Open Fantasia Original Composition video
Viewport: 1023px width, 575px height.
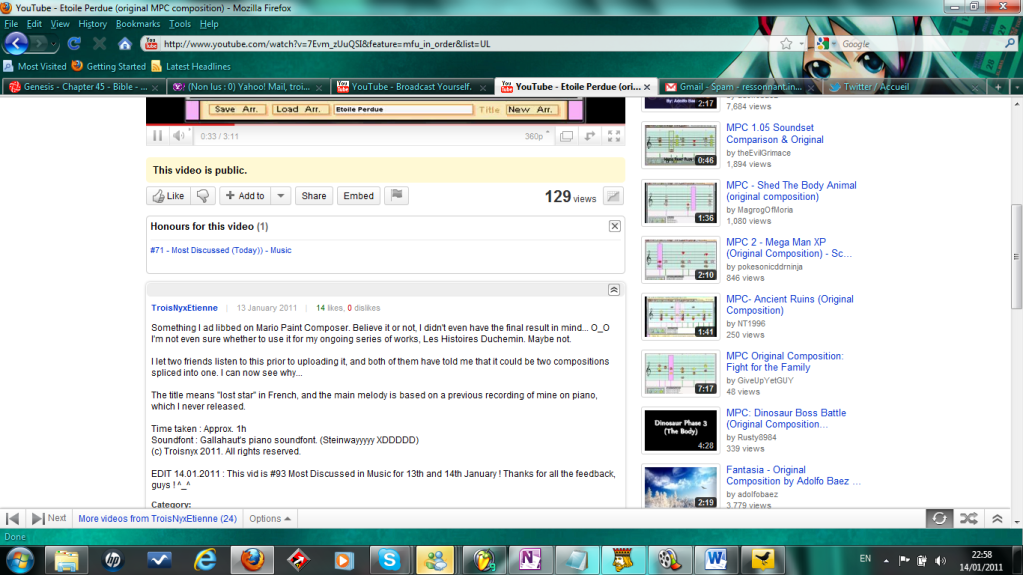pyautogui.click(x=793, y=475)
